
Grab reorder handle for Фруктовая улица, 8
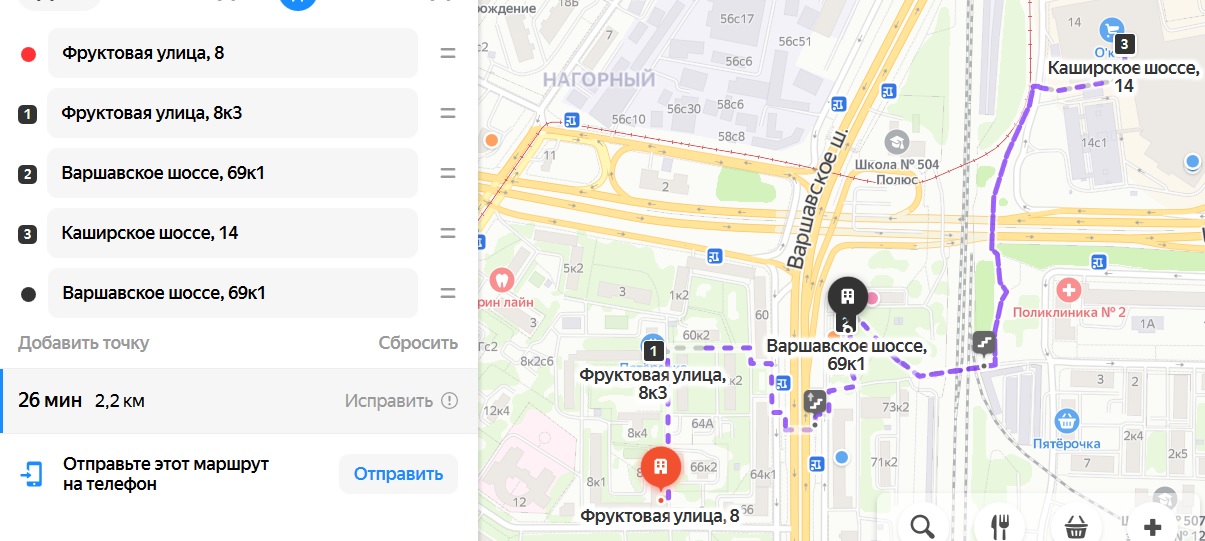tap(448, 53)
